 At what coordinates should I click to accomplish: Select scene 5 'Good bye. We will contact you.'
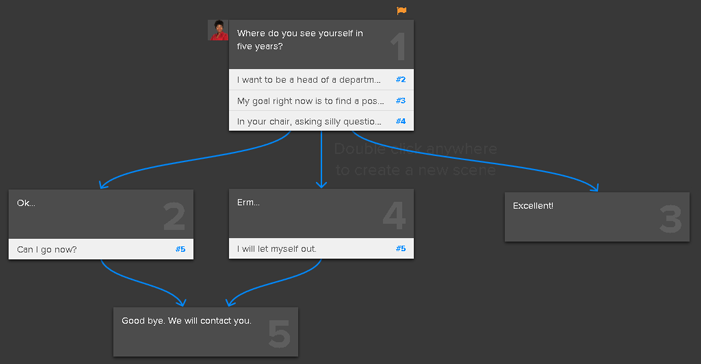[x=206, y=332]
